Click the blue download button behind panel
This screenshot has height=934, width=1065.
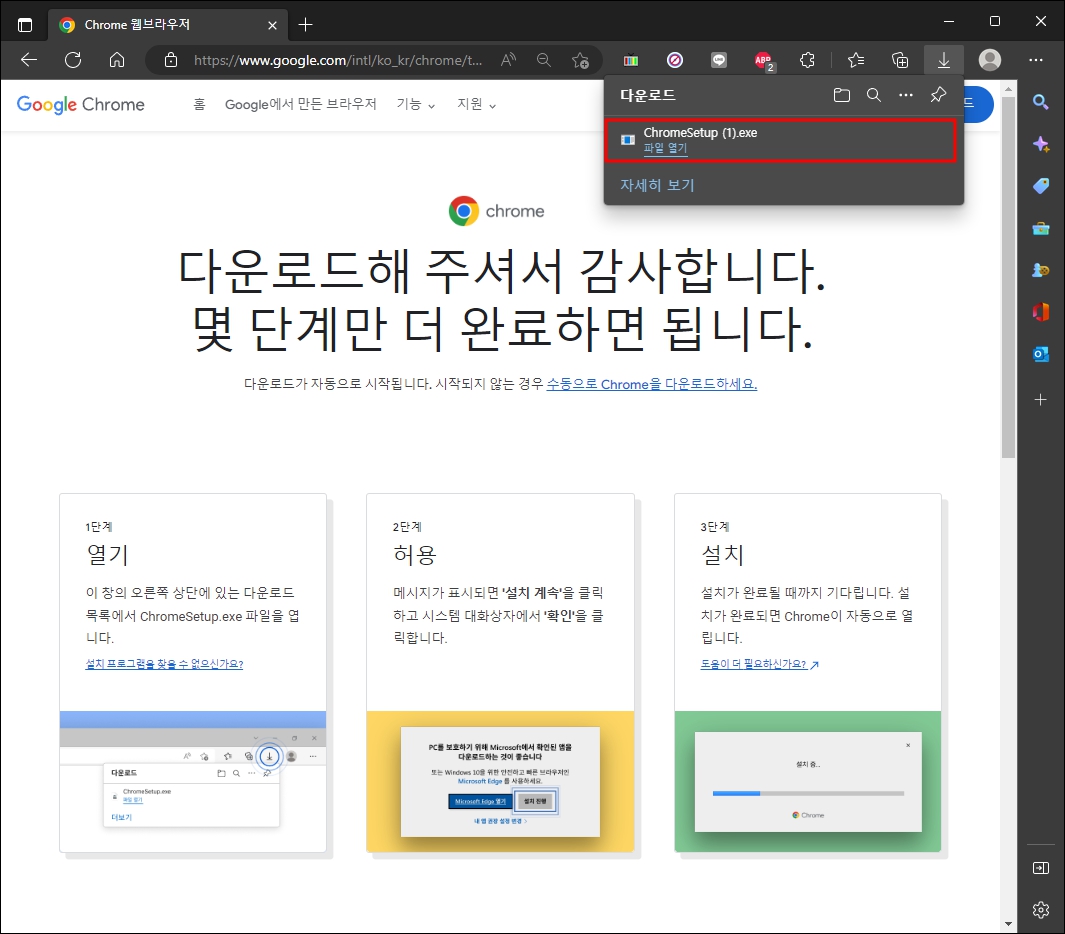click(979, 104)
